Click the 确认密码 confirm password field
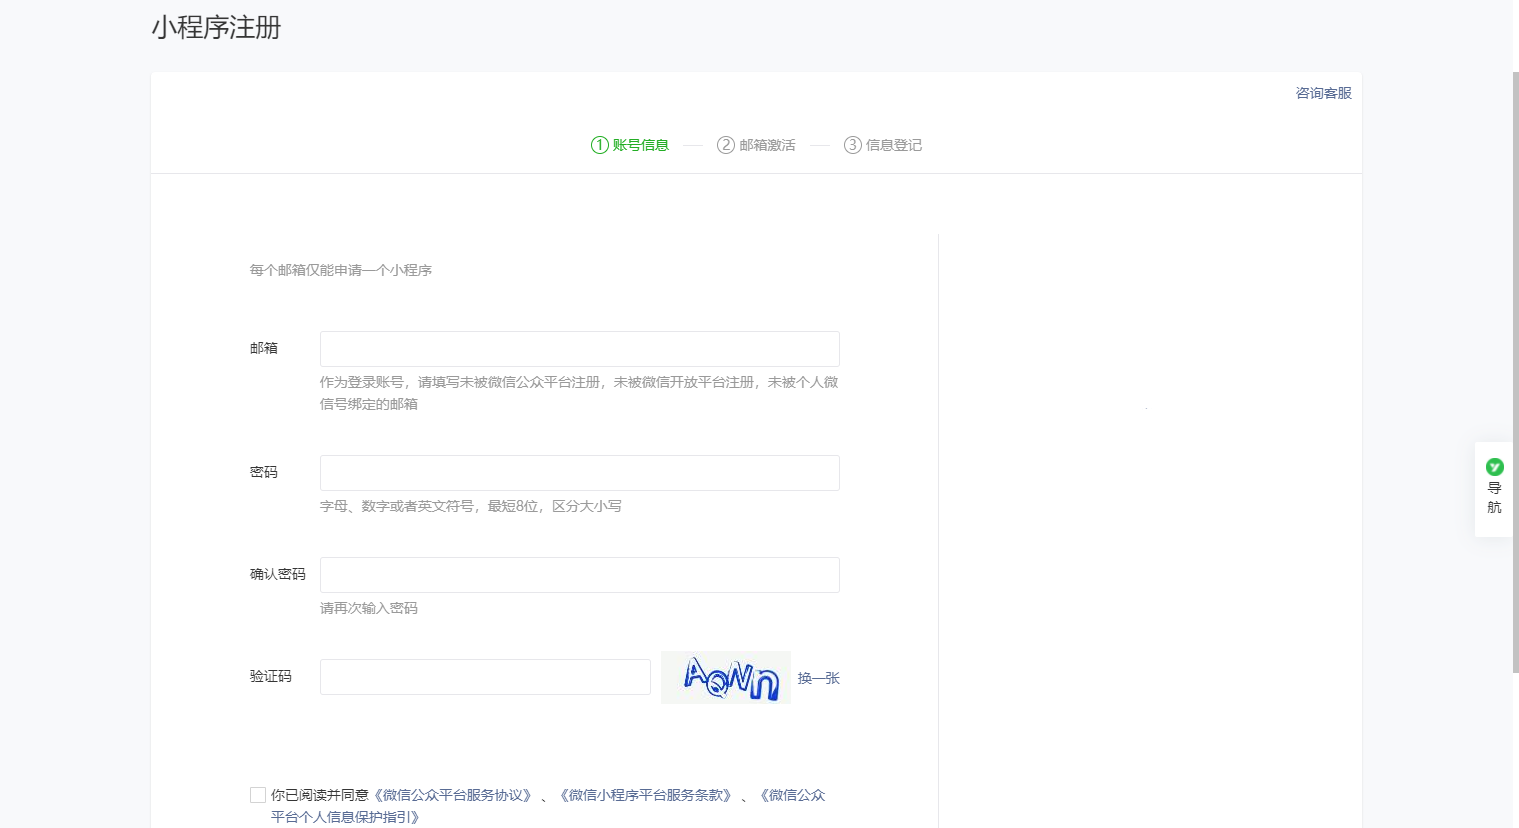 coord(580,575)
